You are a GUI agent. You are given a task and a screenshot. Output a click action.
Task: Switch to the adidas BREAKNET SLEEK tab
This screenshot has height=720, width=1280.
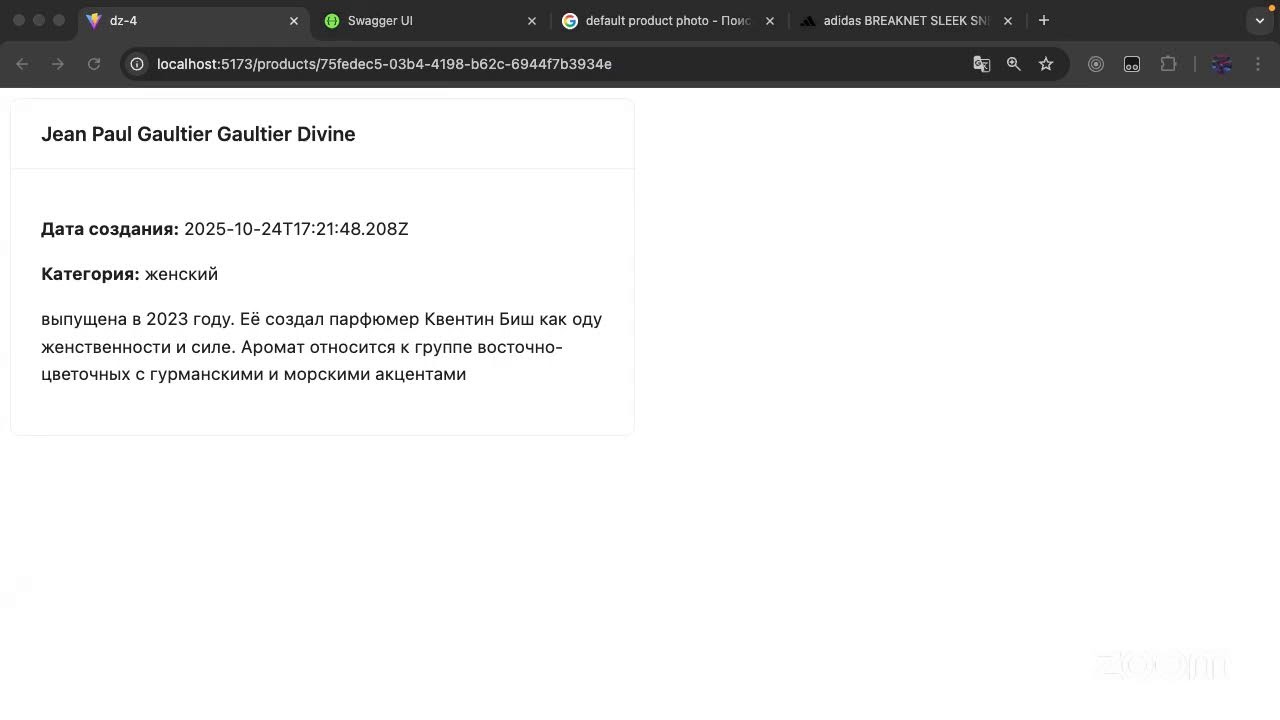907,21
